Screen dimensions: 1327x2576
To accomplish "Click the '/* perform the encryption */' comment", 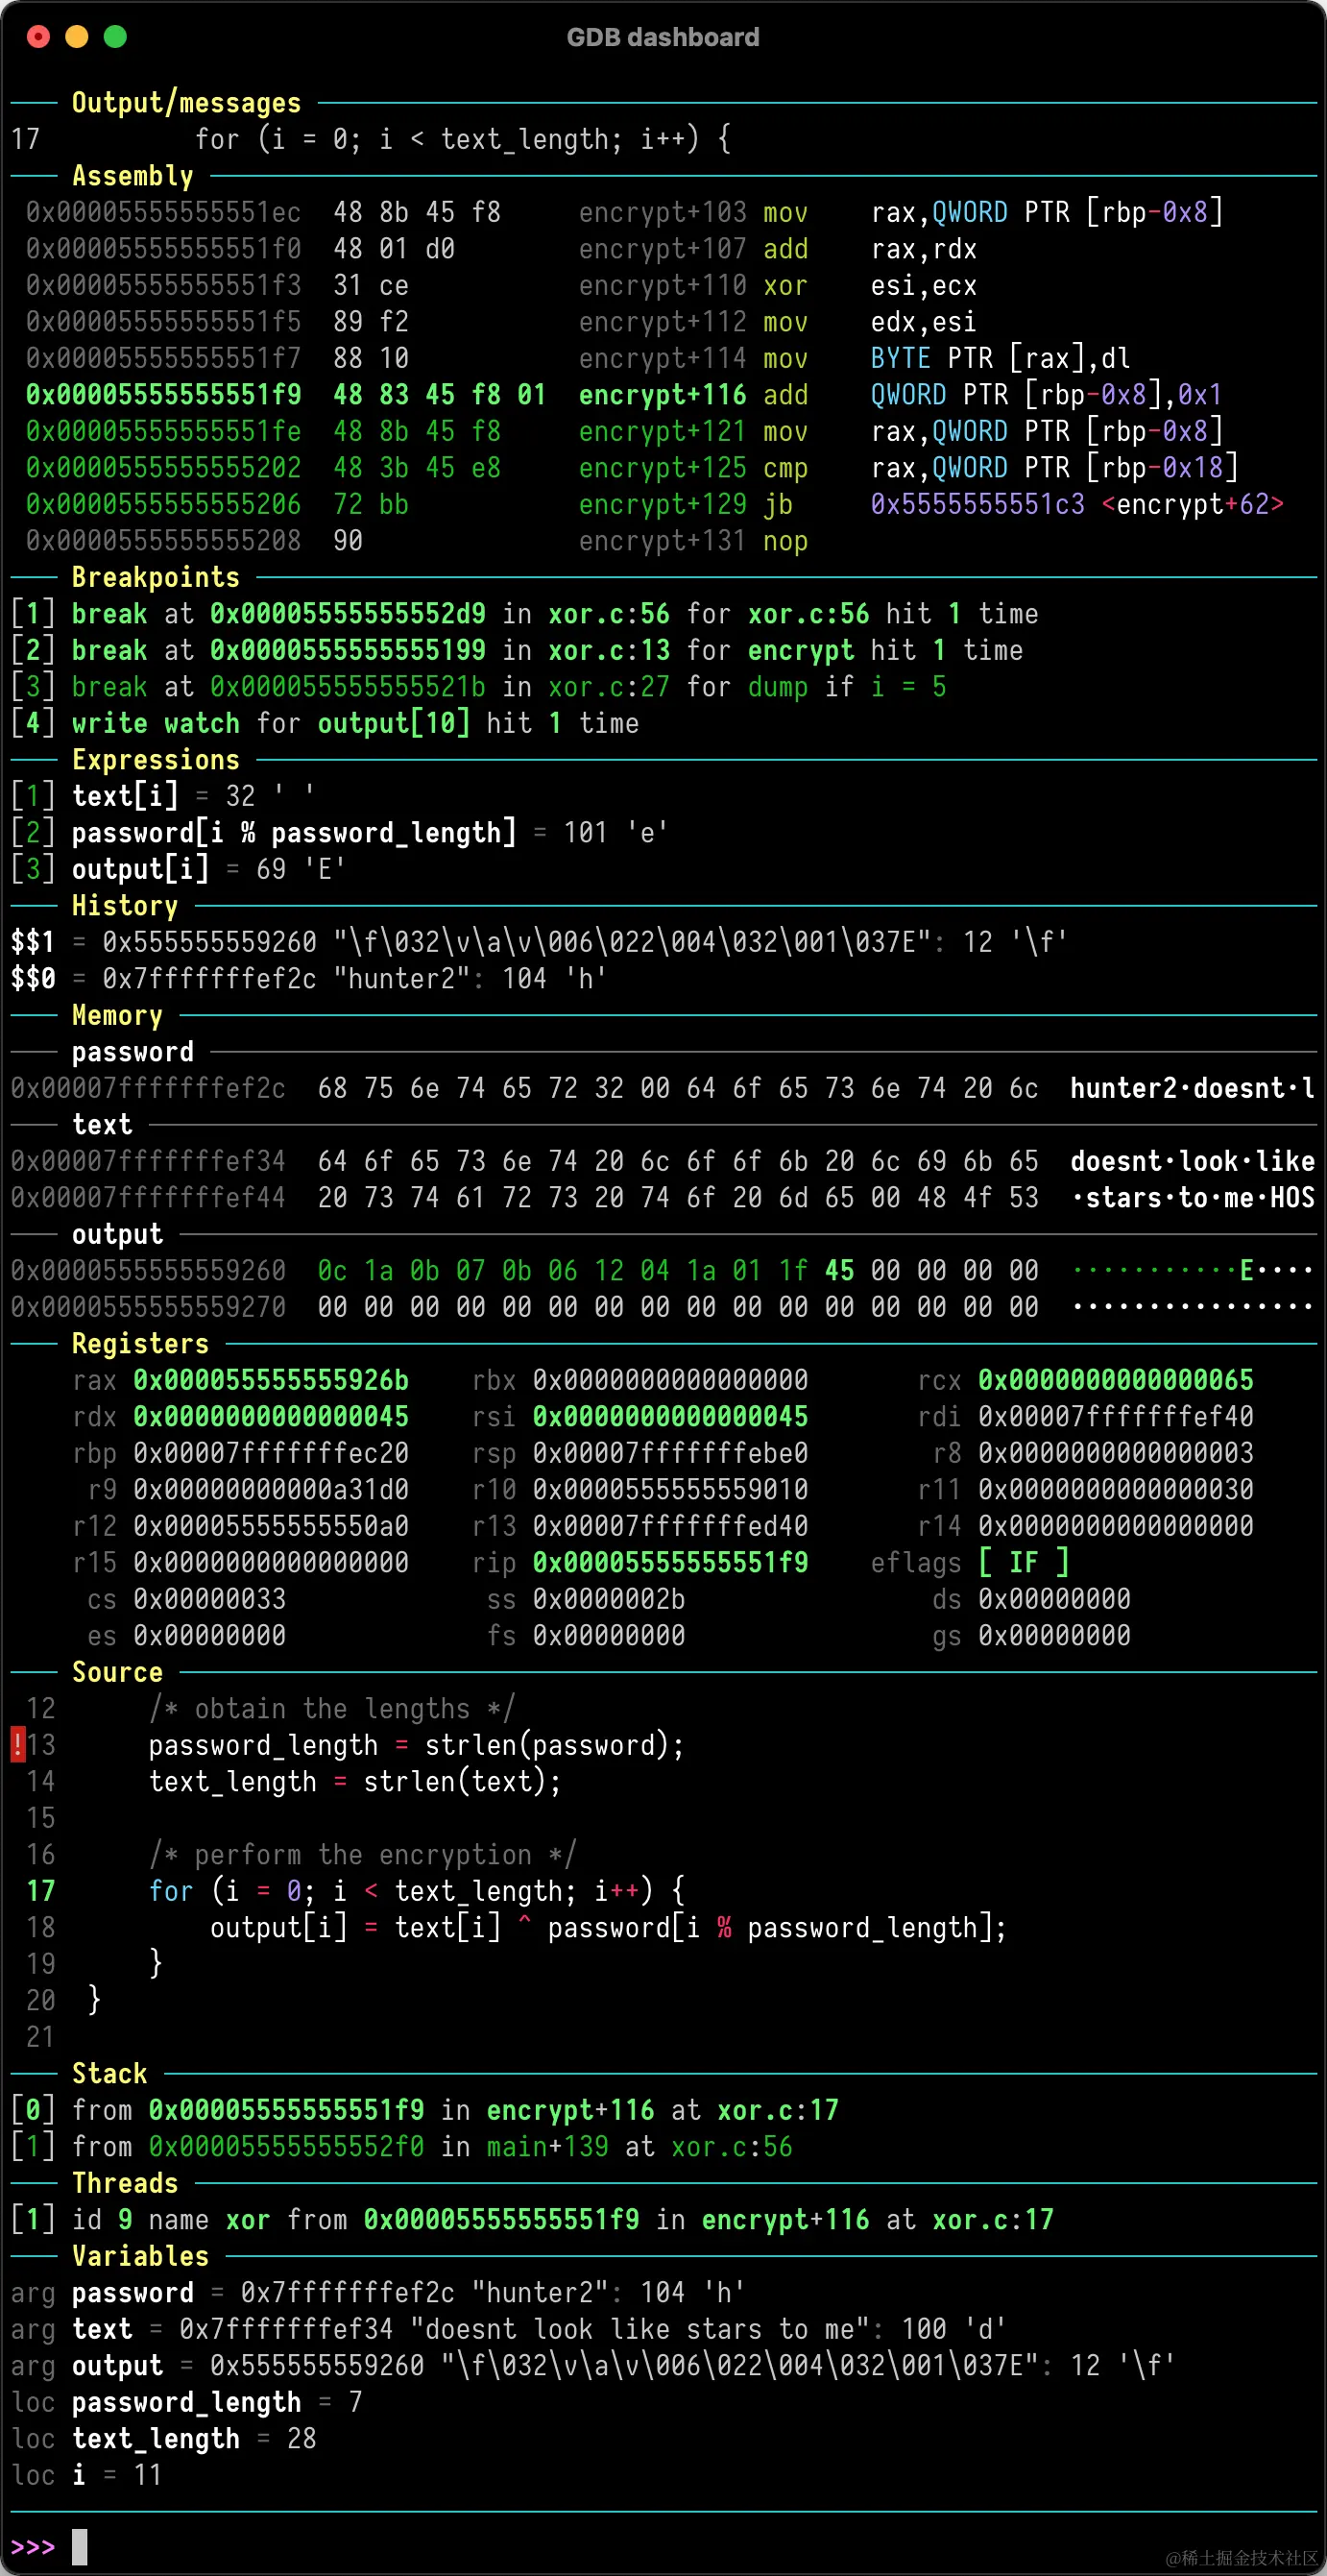I will tap(363, 1855).
